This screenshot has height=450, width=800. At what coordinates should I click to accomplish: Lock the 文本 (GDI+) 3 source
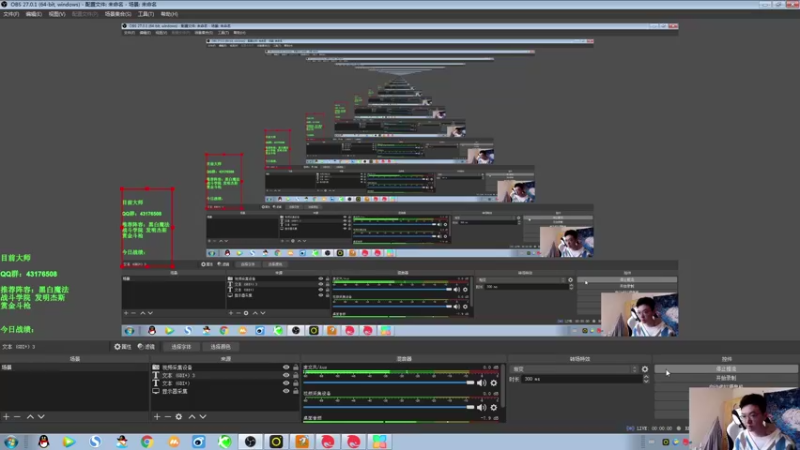click(296, 375)
